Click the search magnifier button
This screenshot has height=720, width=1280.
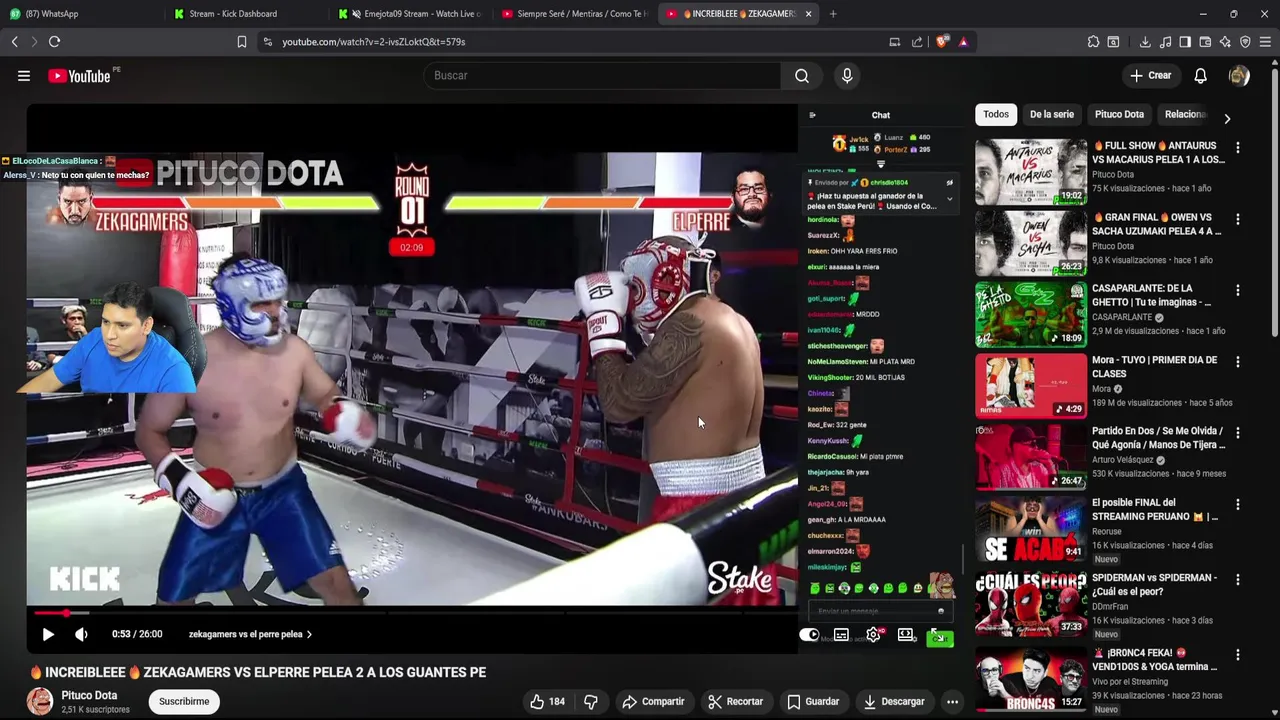point(802,76)
